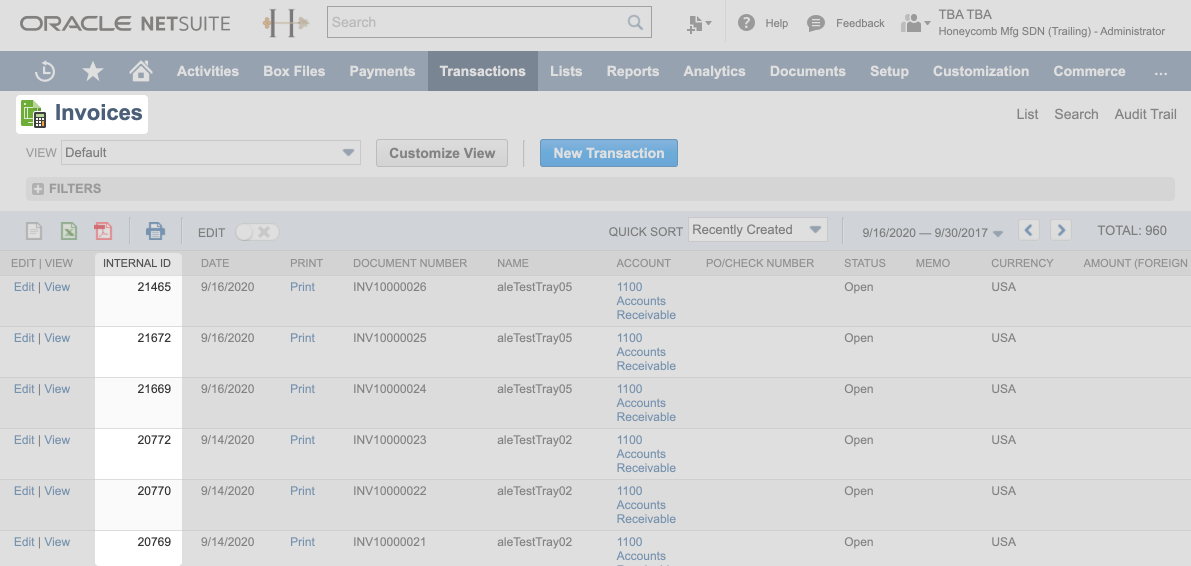
Task: Open the date range dropdown
Action: tap(932, 232)
